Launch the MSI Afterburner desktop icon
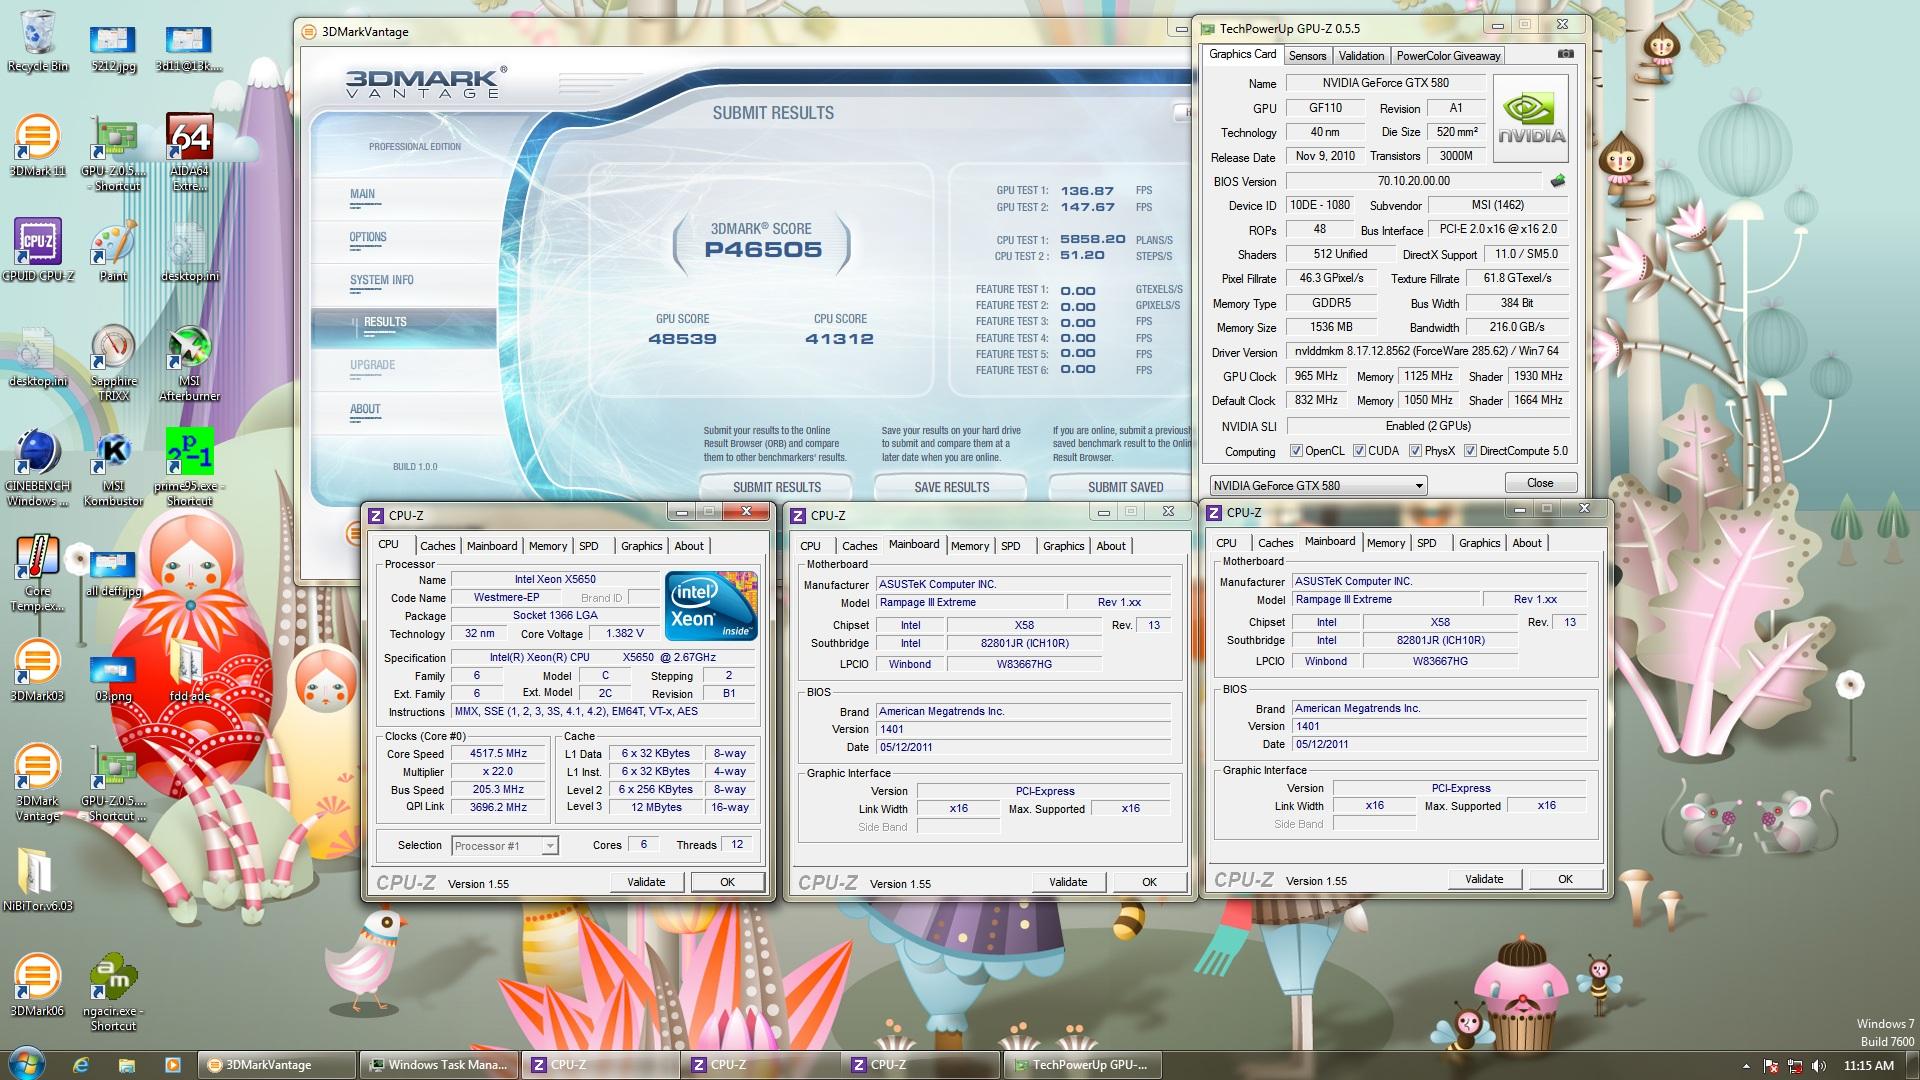Image resolution: width=1920 pixels, height=1080 pixels. coord(190,363)
